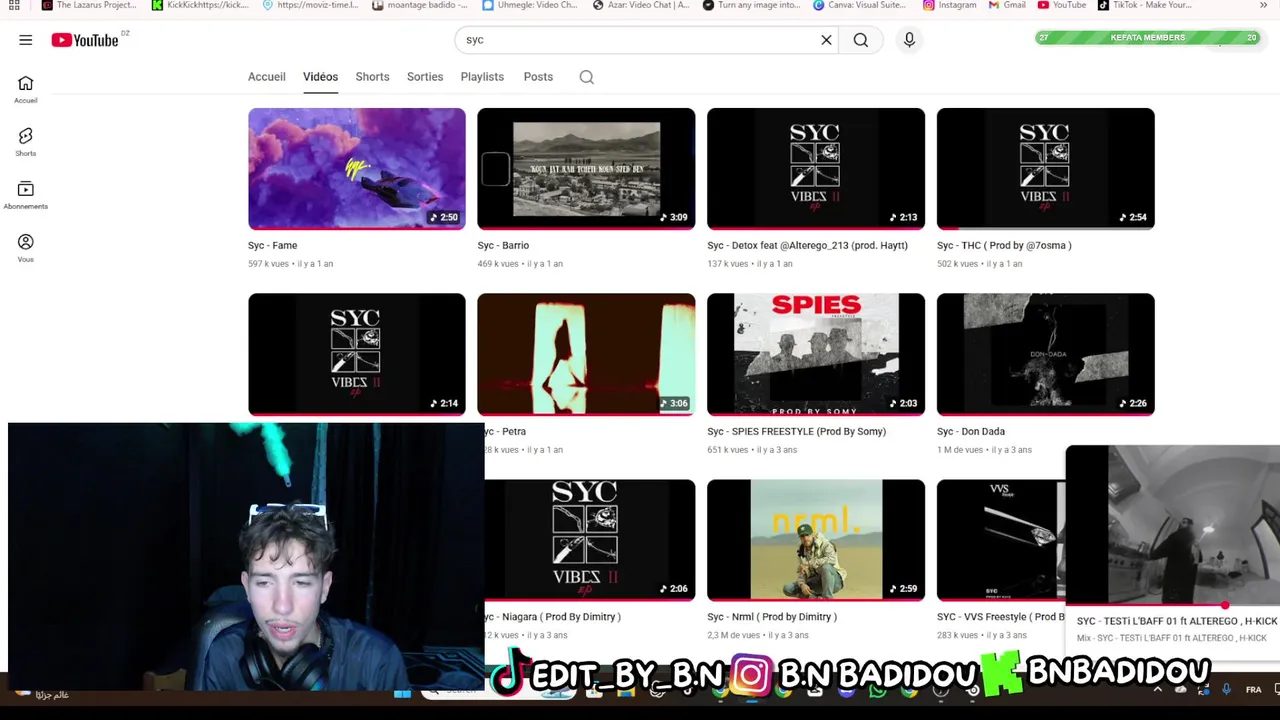The width and height of the screenshot is (1280, 720).
Task: Open the title SYC - VVS Freestyle
Action: click(1001, 617)
